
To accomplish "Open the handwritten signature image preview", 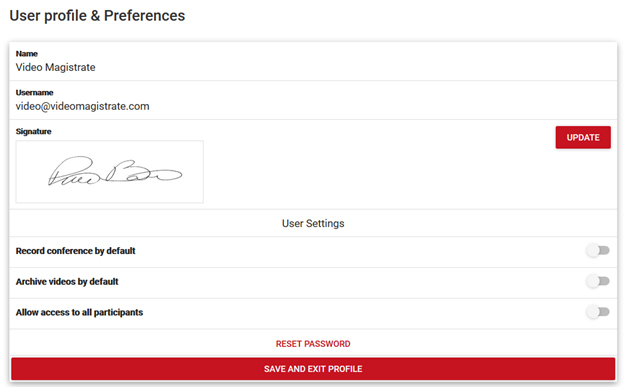I will [109, 172].
